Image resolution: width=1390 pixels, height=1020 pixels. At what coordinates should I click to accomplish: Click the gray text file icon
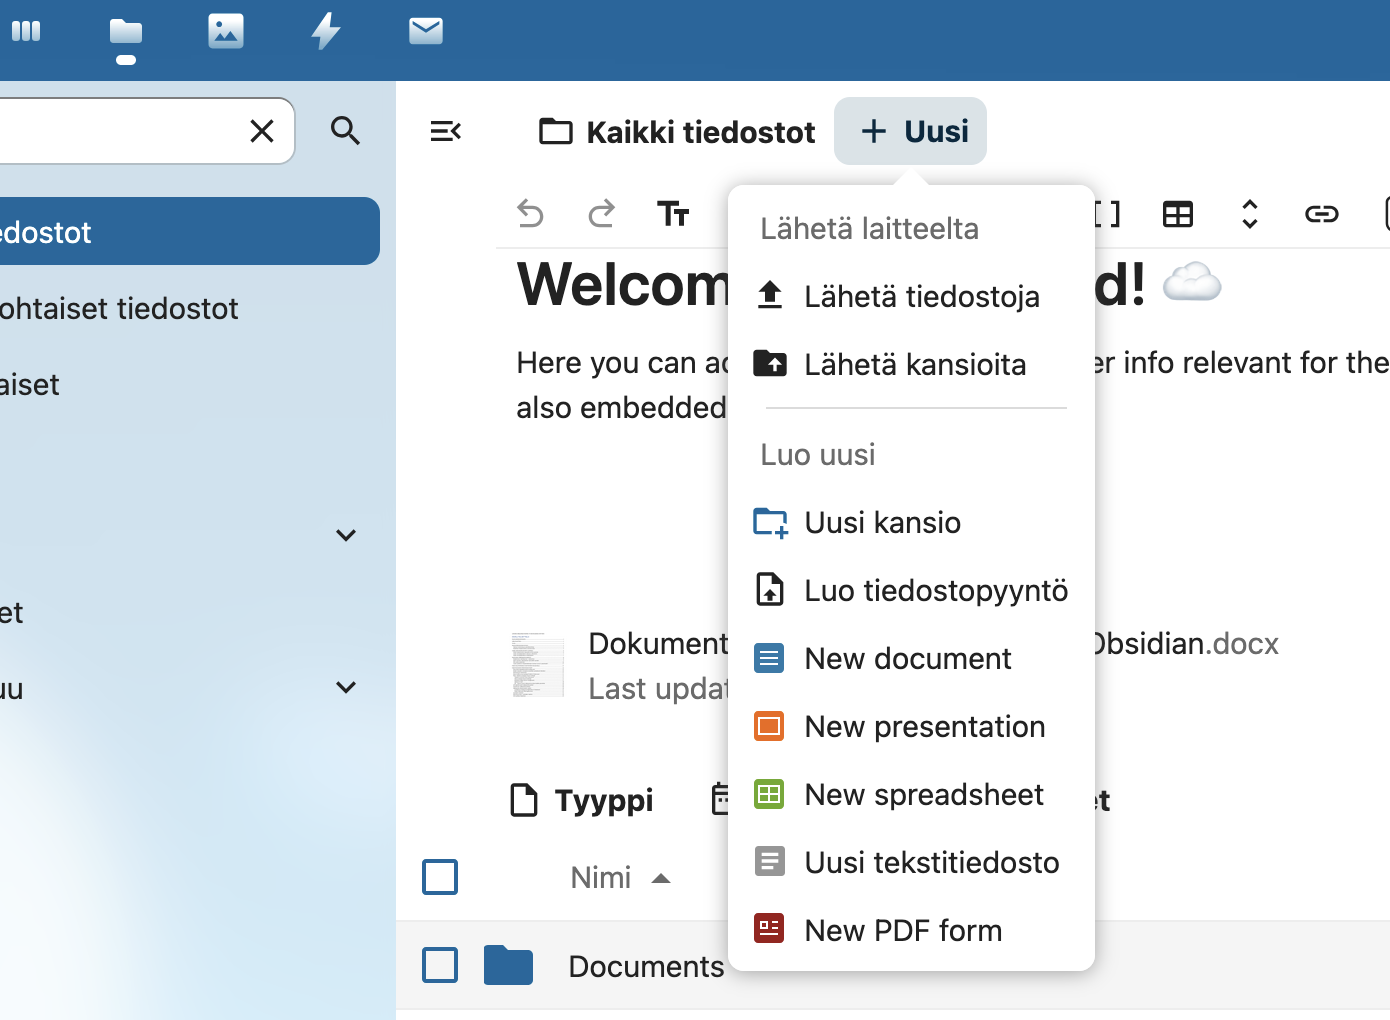769,861
